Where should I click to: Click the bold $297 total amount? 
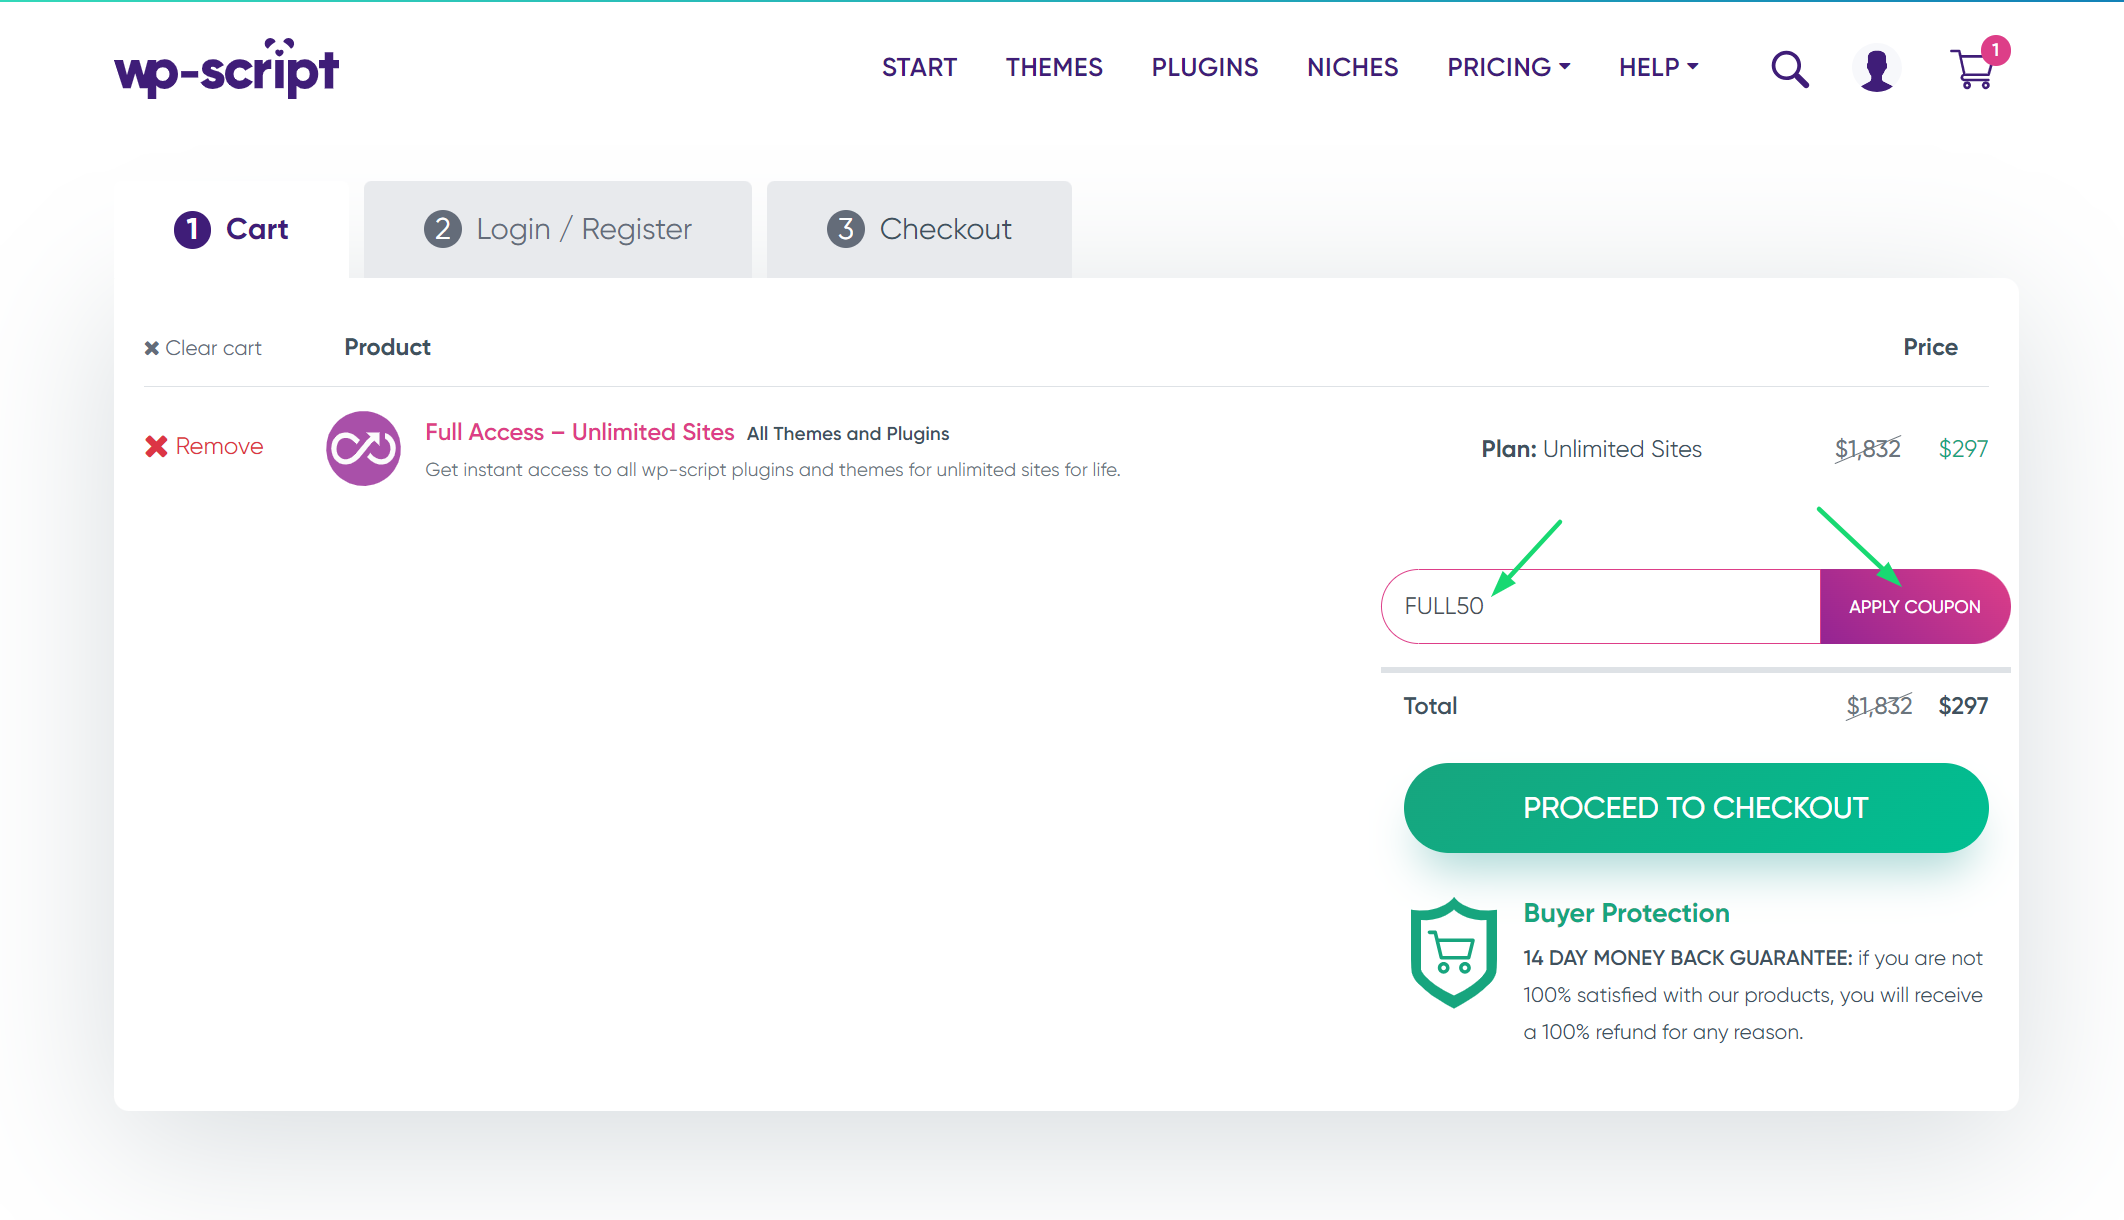click(1963, 706)
